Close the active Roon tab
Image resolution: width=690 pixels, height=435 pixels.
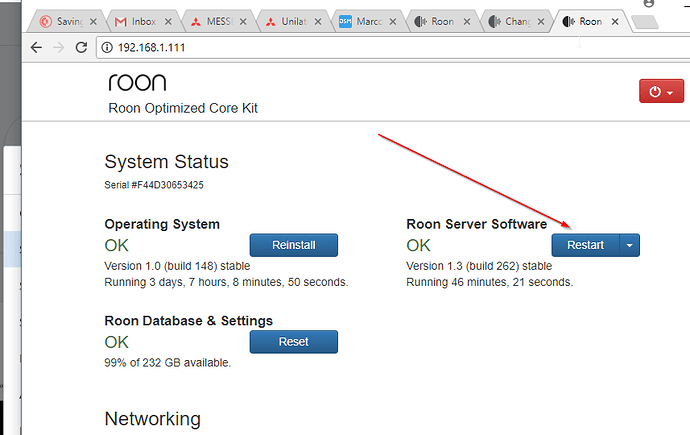tap(615, 22)
